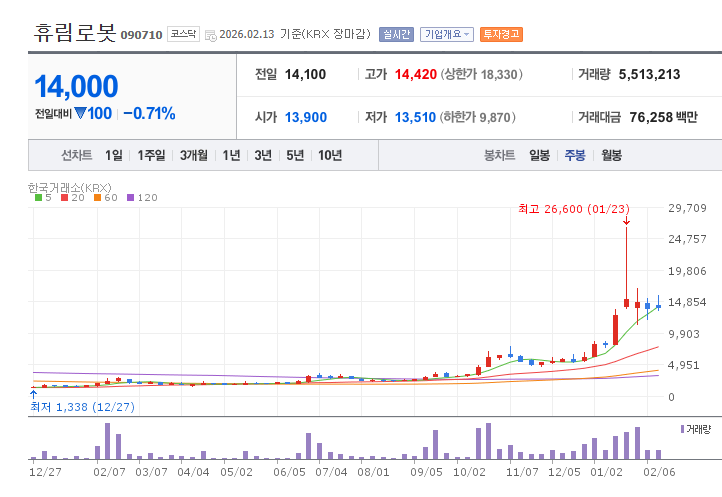Click the 02/06 date on the time axis

click(659, 472)
